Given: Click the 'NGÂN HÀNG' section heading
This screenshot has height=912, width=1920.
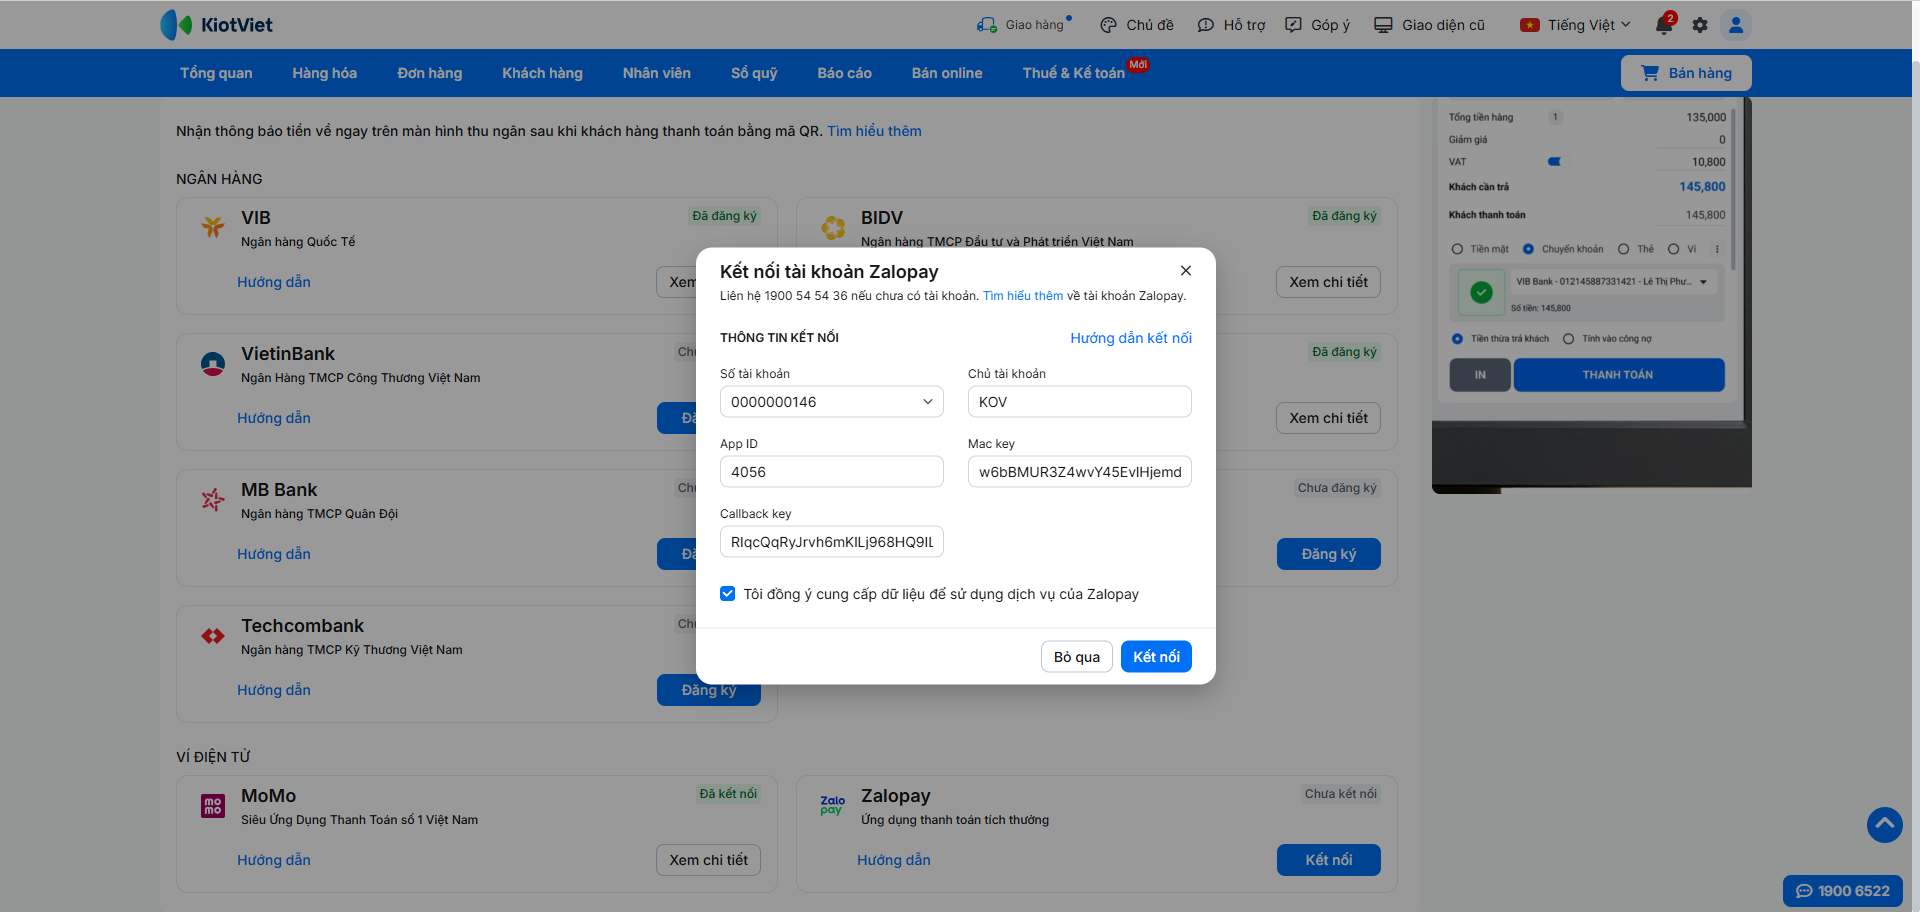Looking at the screenshot, I should point(219,179).
